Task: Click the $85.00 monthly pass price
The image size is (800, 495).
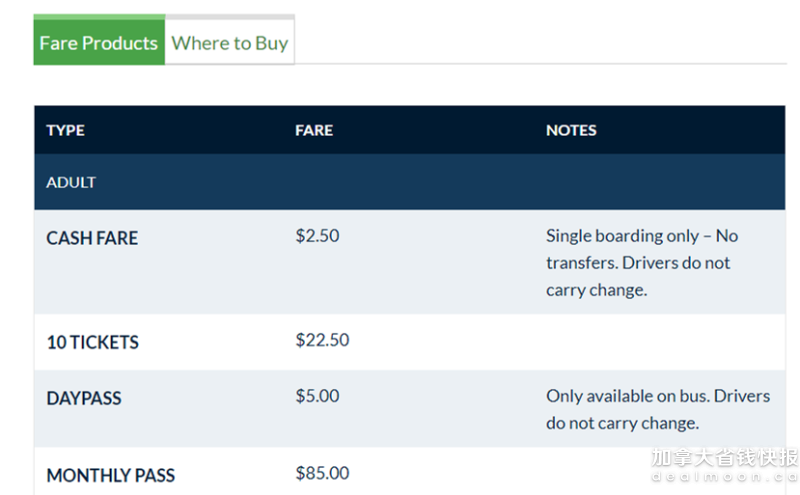Action: pyautogui.click(x=322, y=473)
